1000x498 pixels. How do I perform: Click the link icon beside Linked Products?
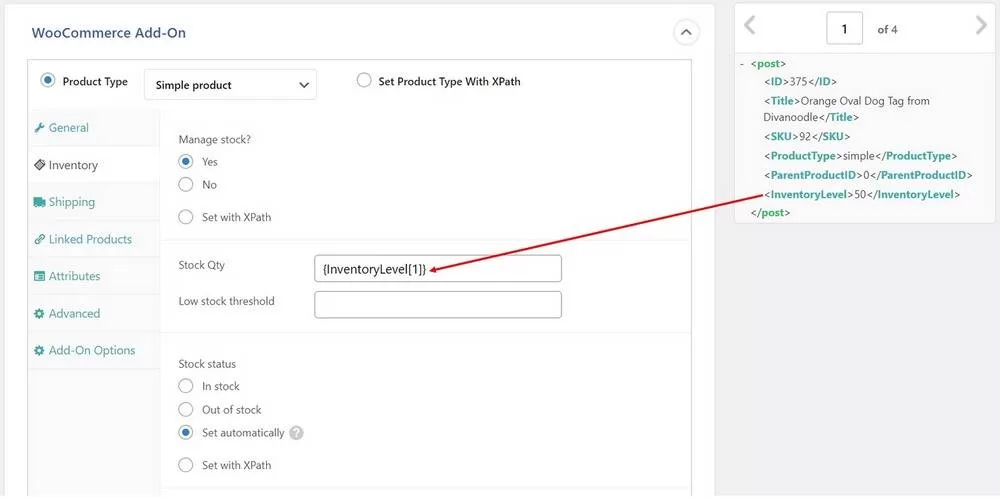(40, 239)
